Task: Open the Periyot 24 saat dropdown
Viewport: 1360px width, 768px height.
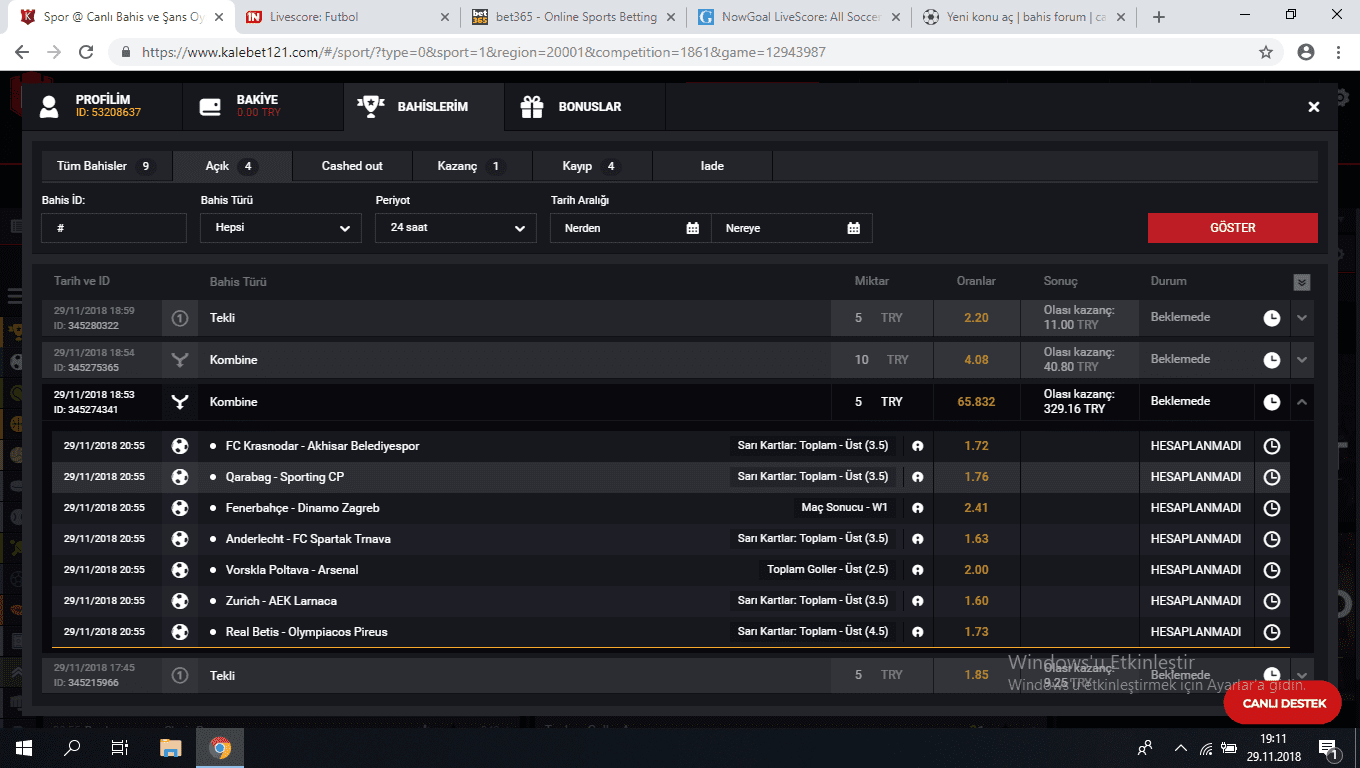Action: pyautogui.click(x=456, y=228)
